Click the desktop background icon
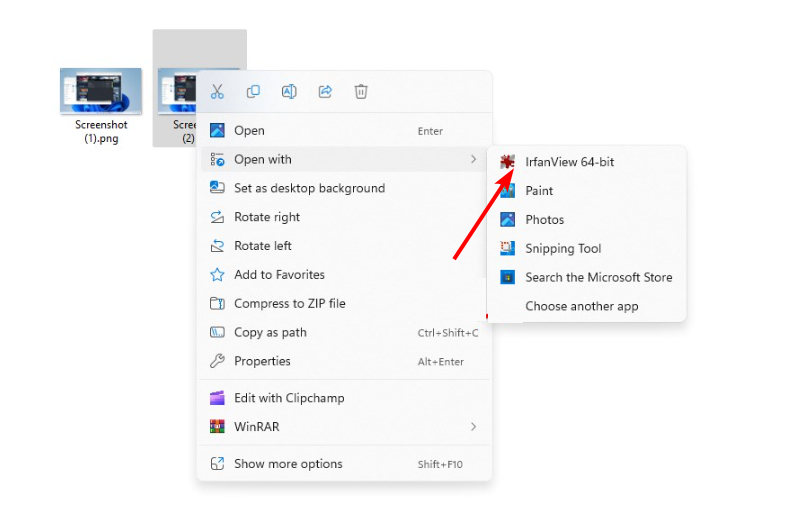This screenshot has height=514, width=810. pyautogui.click(x=217, y=188)
